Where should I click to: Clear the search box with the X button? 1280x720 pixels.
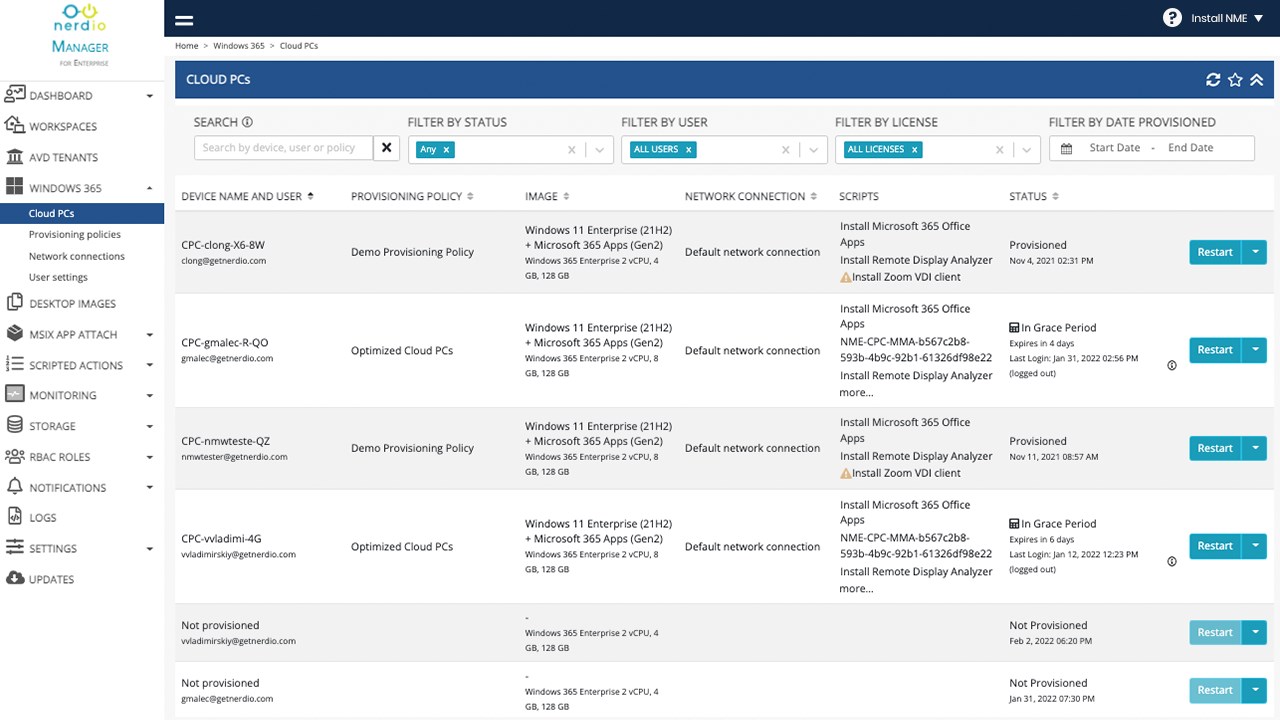point(387,148)
